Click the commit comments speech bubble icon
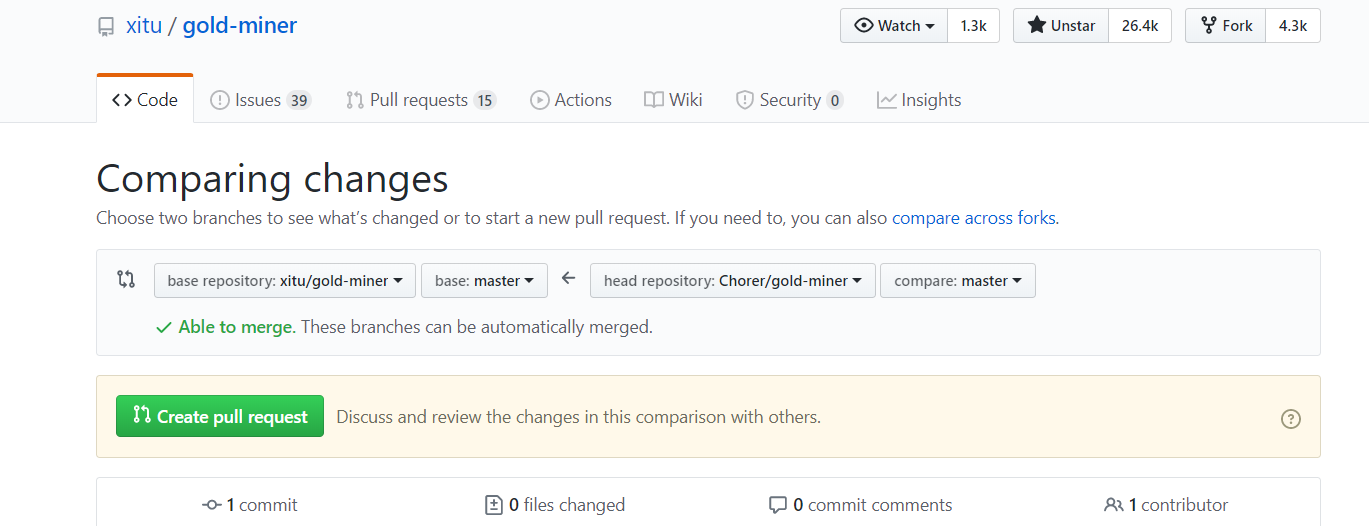Viewport: 1369px width, 526px height. pyautogui.click(x=778, y=505)
